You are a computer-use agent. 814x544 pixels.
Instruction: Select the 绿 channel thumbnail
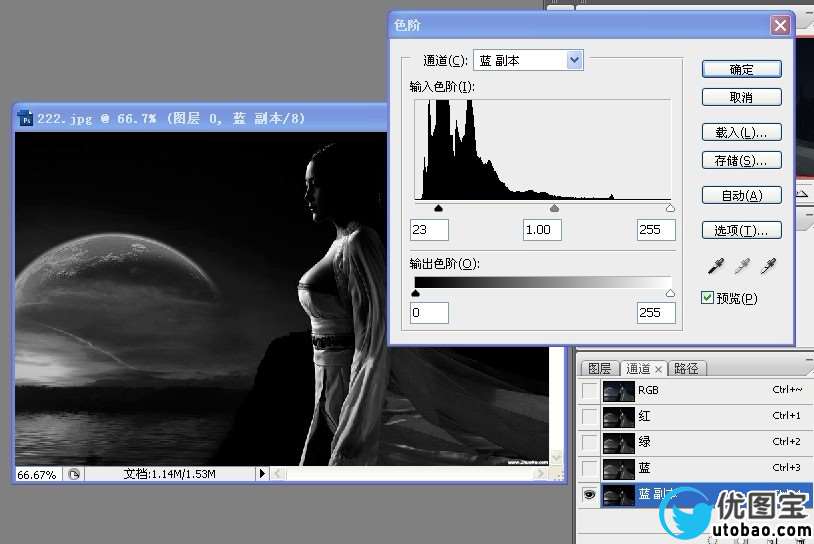[618, 443]
